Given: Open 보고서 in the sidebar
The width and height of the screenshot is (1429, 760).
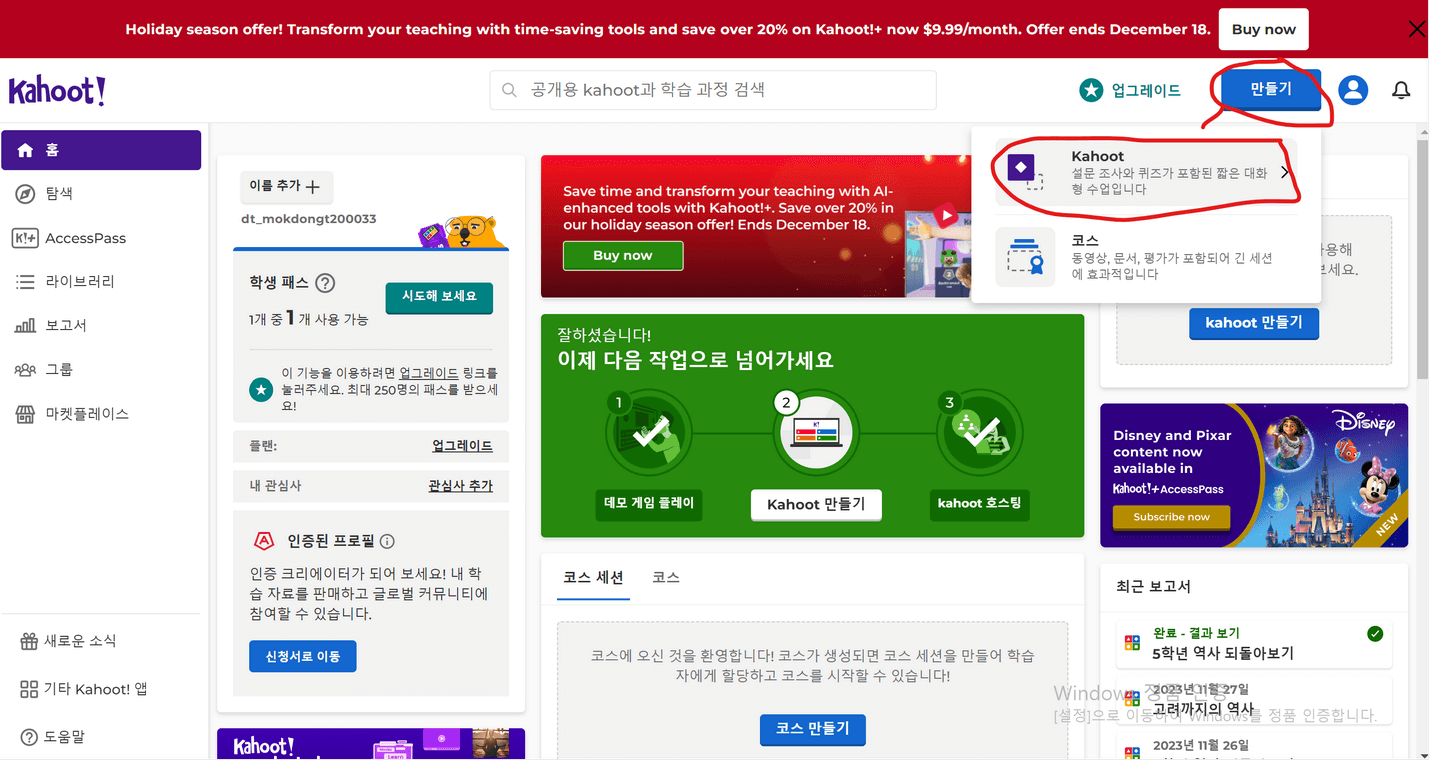Looking at the screenshot, I should [x=101, y=326].
